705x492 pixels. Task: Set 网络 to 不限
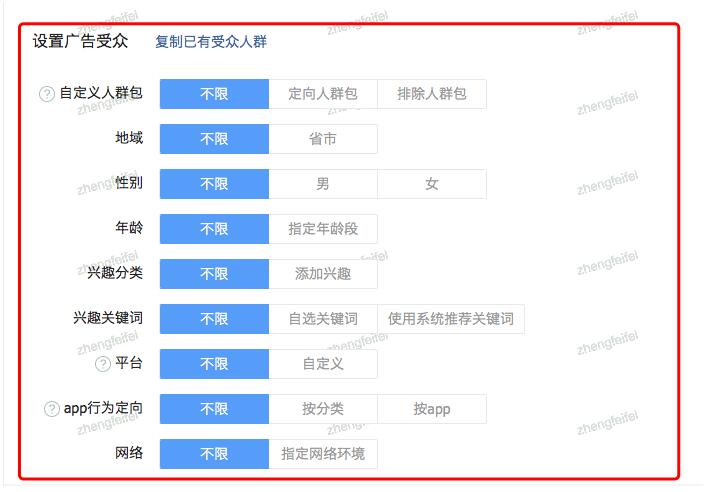[x=214, y=454]
